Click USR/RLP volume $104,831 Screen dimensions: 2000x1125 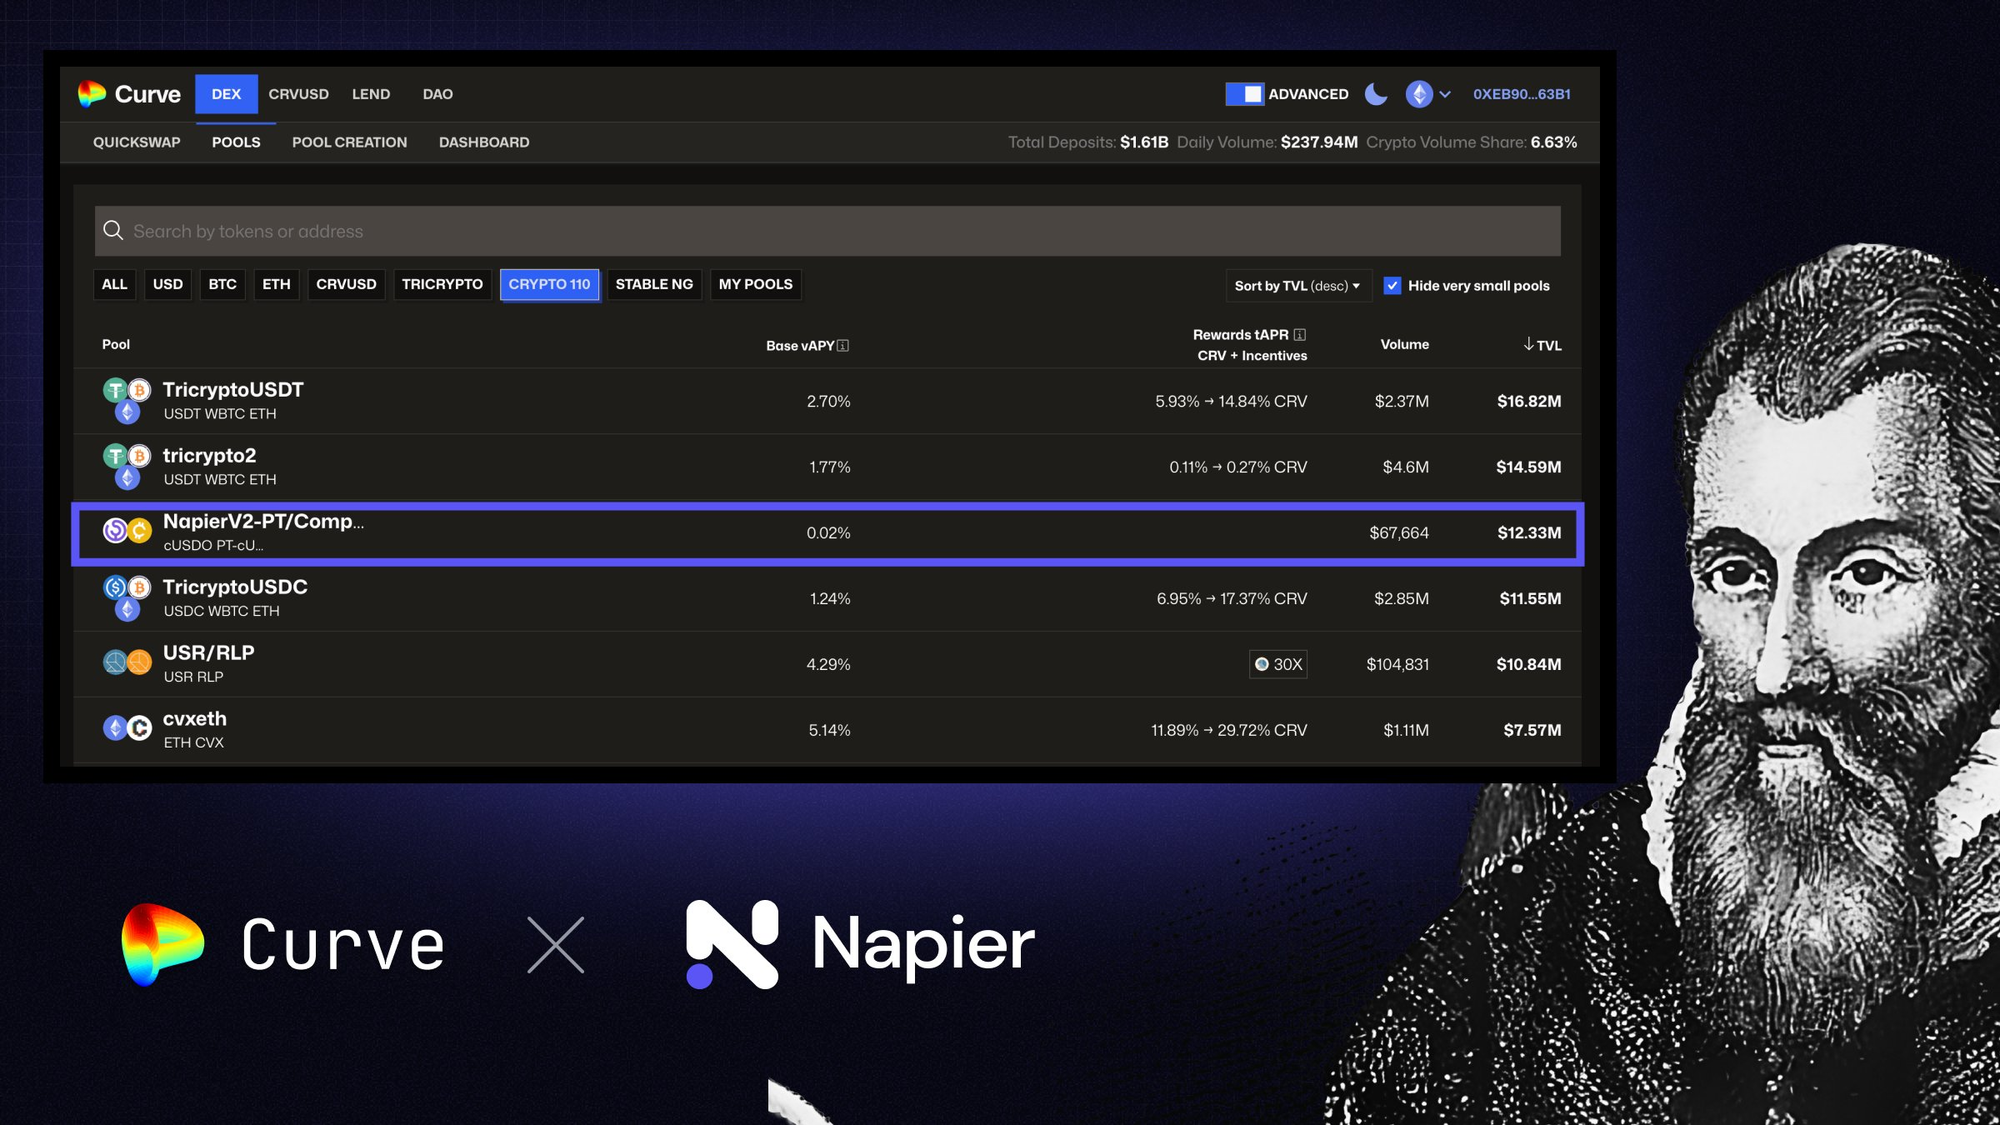pos(1397,665)
